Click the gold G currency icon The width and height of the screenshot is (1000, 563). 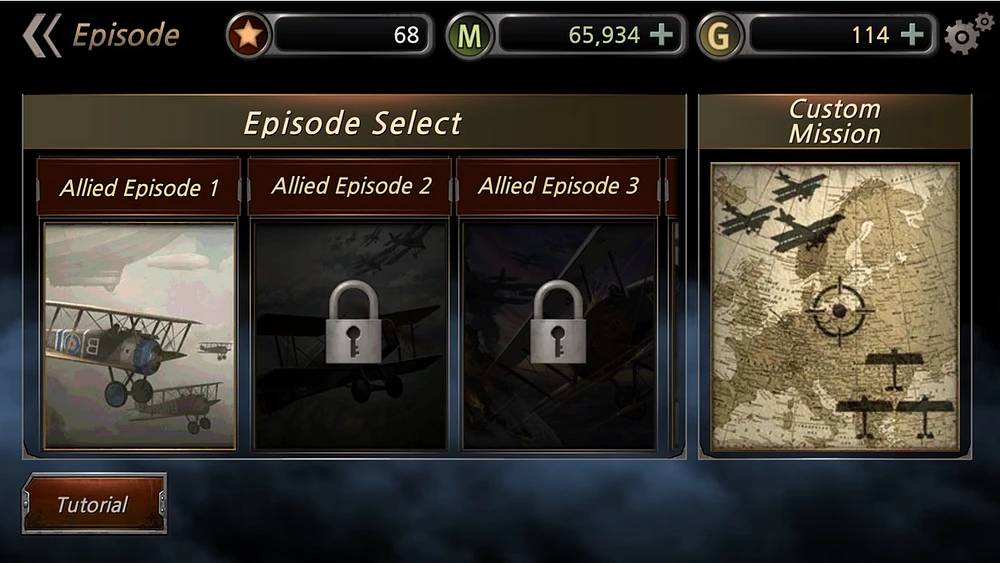pyautogui.click(x=719, y=36)
